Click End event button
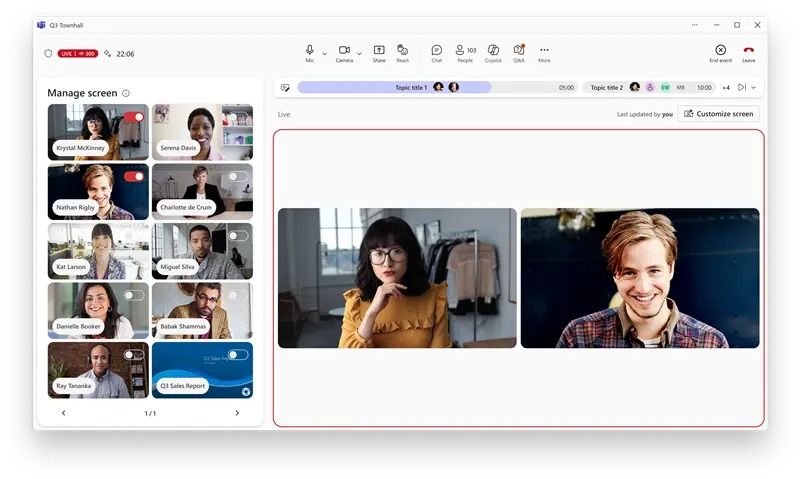This screenshot has height=479, width=800. (720, 53)
